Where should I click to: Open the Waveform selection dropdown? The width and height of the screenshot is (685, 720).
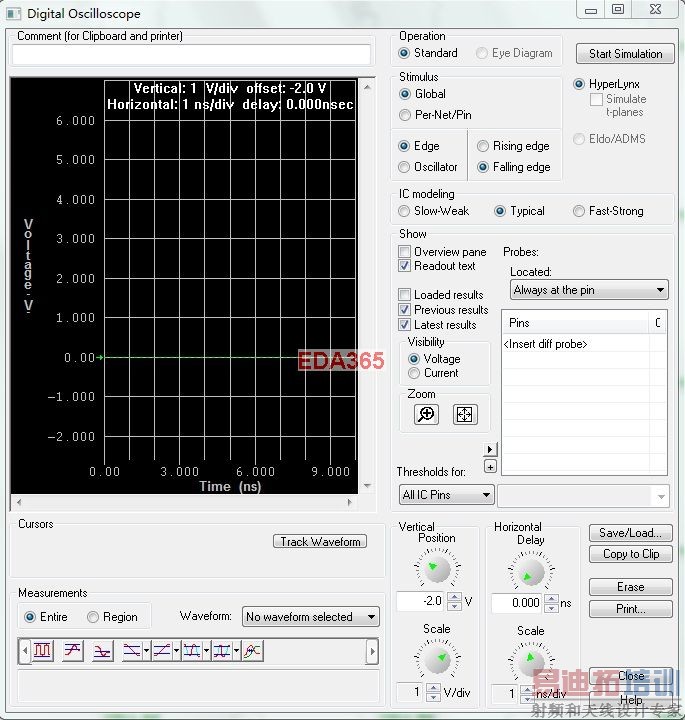pyautogui.click(x=311, y=617)
